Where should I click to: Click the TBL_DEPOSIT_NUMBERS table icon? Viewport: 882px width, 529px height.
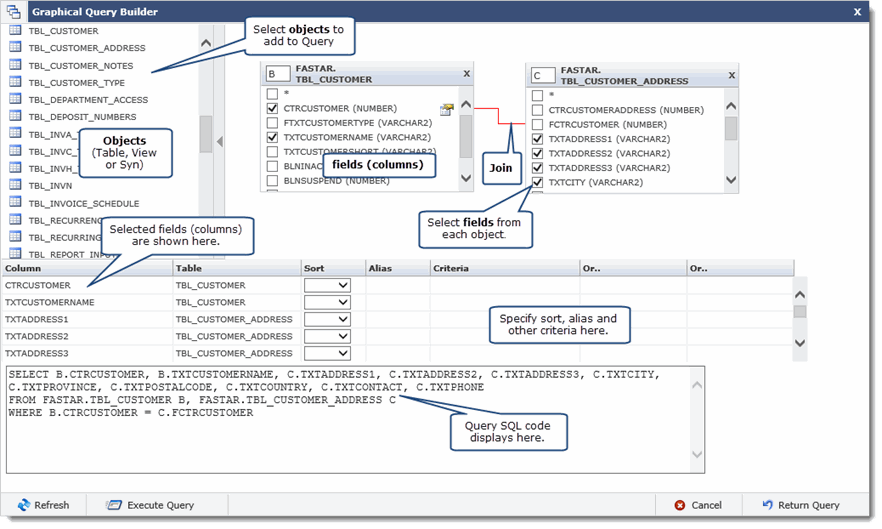(x=16, y=116)
